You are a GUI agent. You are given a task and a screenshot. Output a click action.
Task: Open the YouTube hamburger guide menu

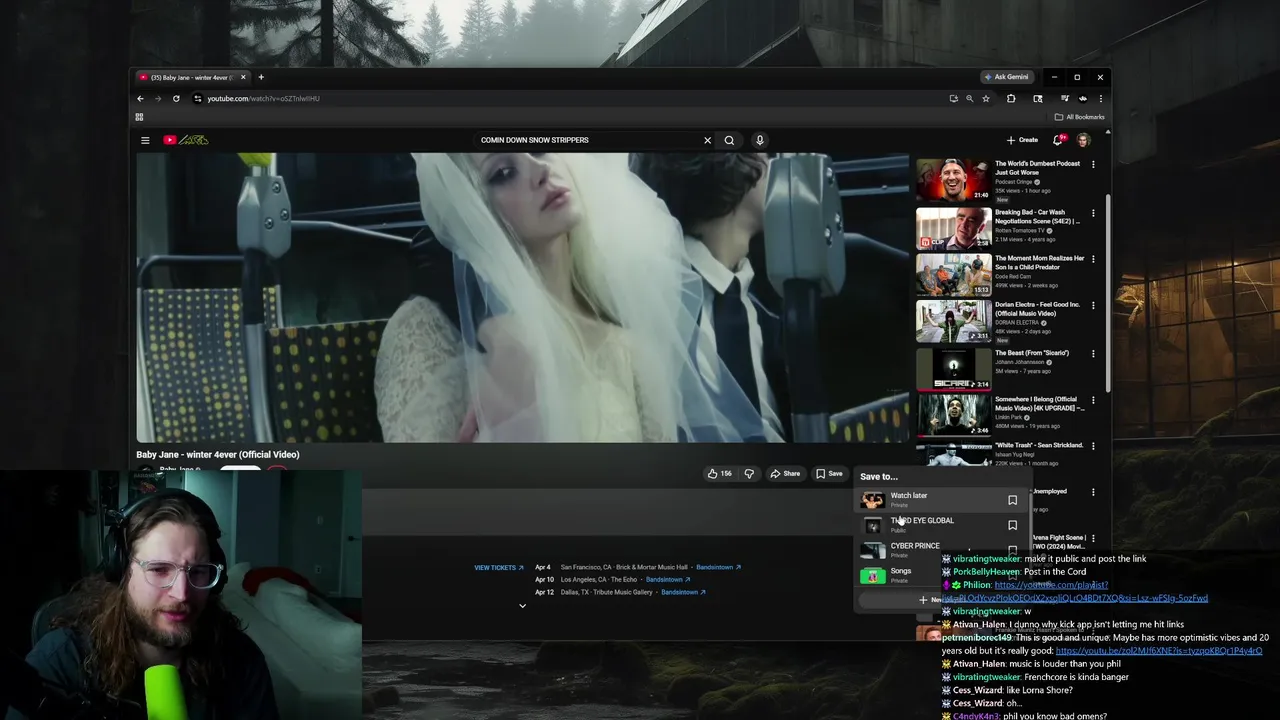pos(145,140)
